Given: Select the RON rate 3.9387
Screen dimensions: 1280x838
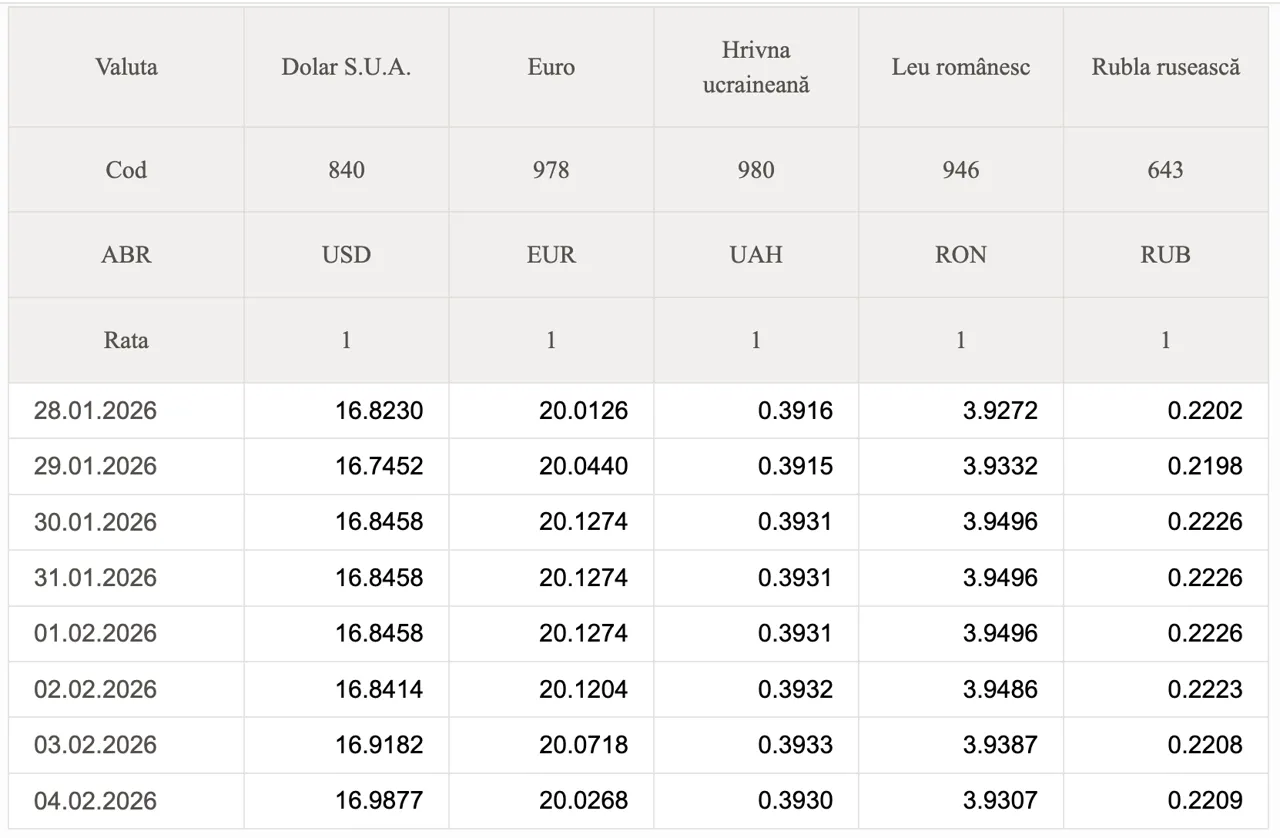Looking at the screenshot, I should [1000, 745].
